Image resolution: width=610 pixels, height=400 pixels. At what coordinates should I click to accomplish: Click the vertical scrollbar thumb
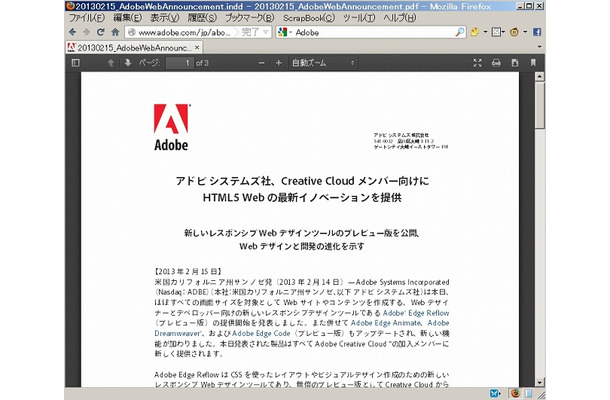(x=539, y=105)
